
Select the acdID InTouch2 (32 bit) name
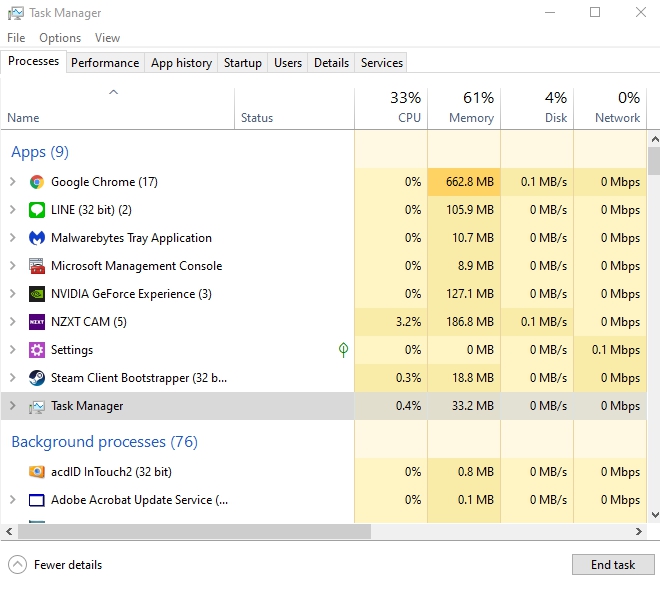point(112,472)
